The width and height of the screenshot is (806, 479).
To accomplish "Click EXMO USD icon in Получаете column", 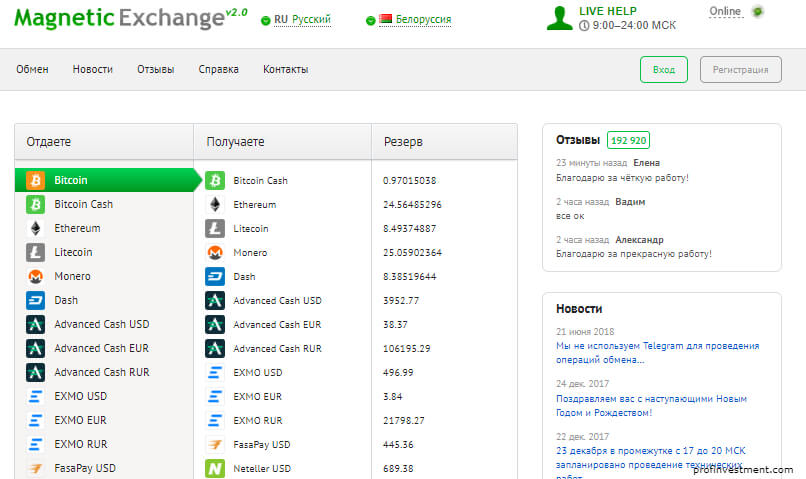I will pos(215,373).
